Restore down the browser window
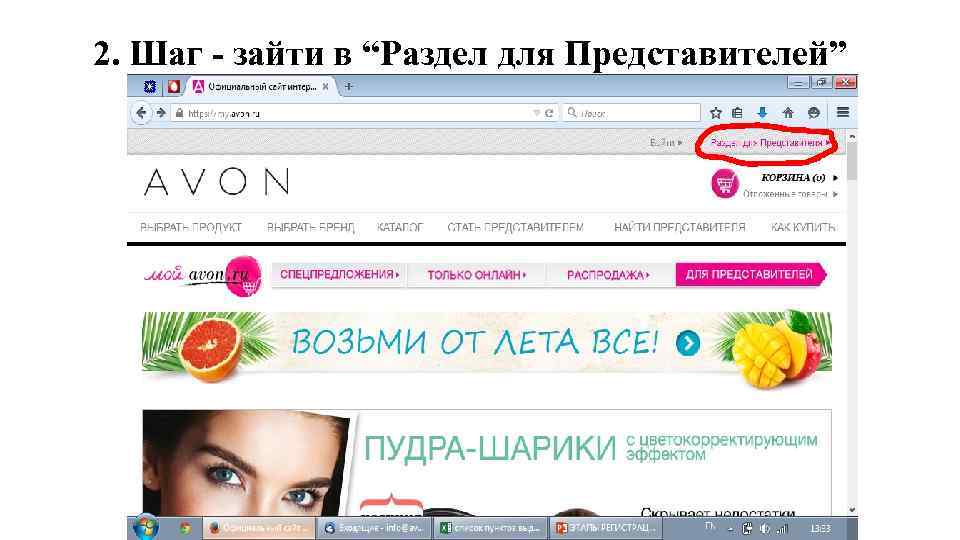960x540 pixels. [820, 83]
